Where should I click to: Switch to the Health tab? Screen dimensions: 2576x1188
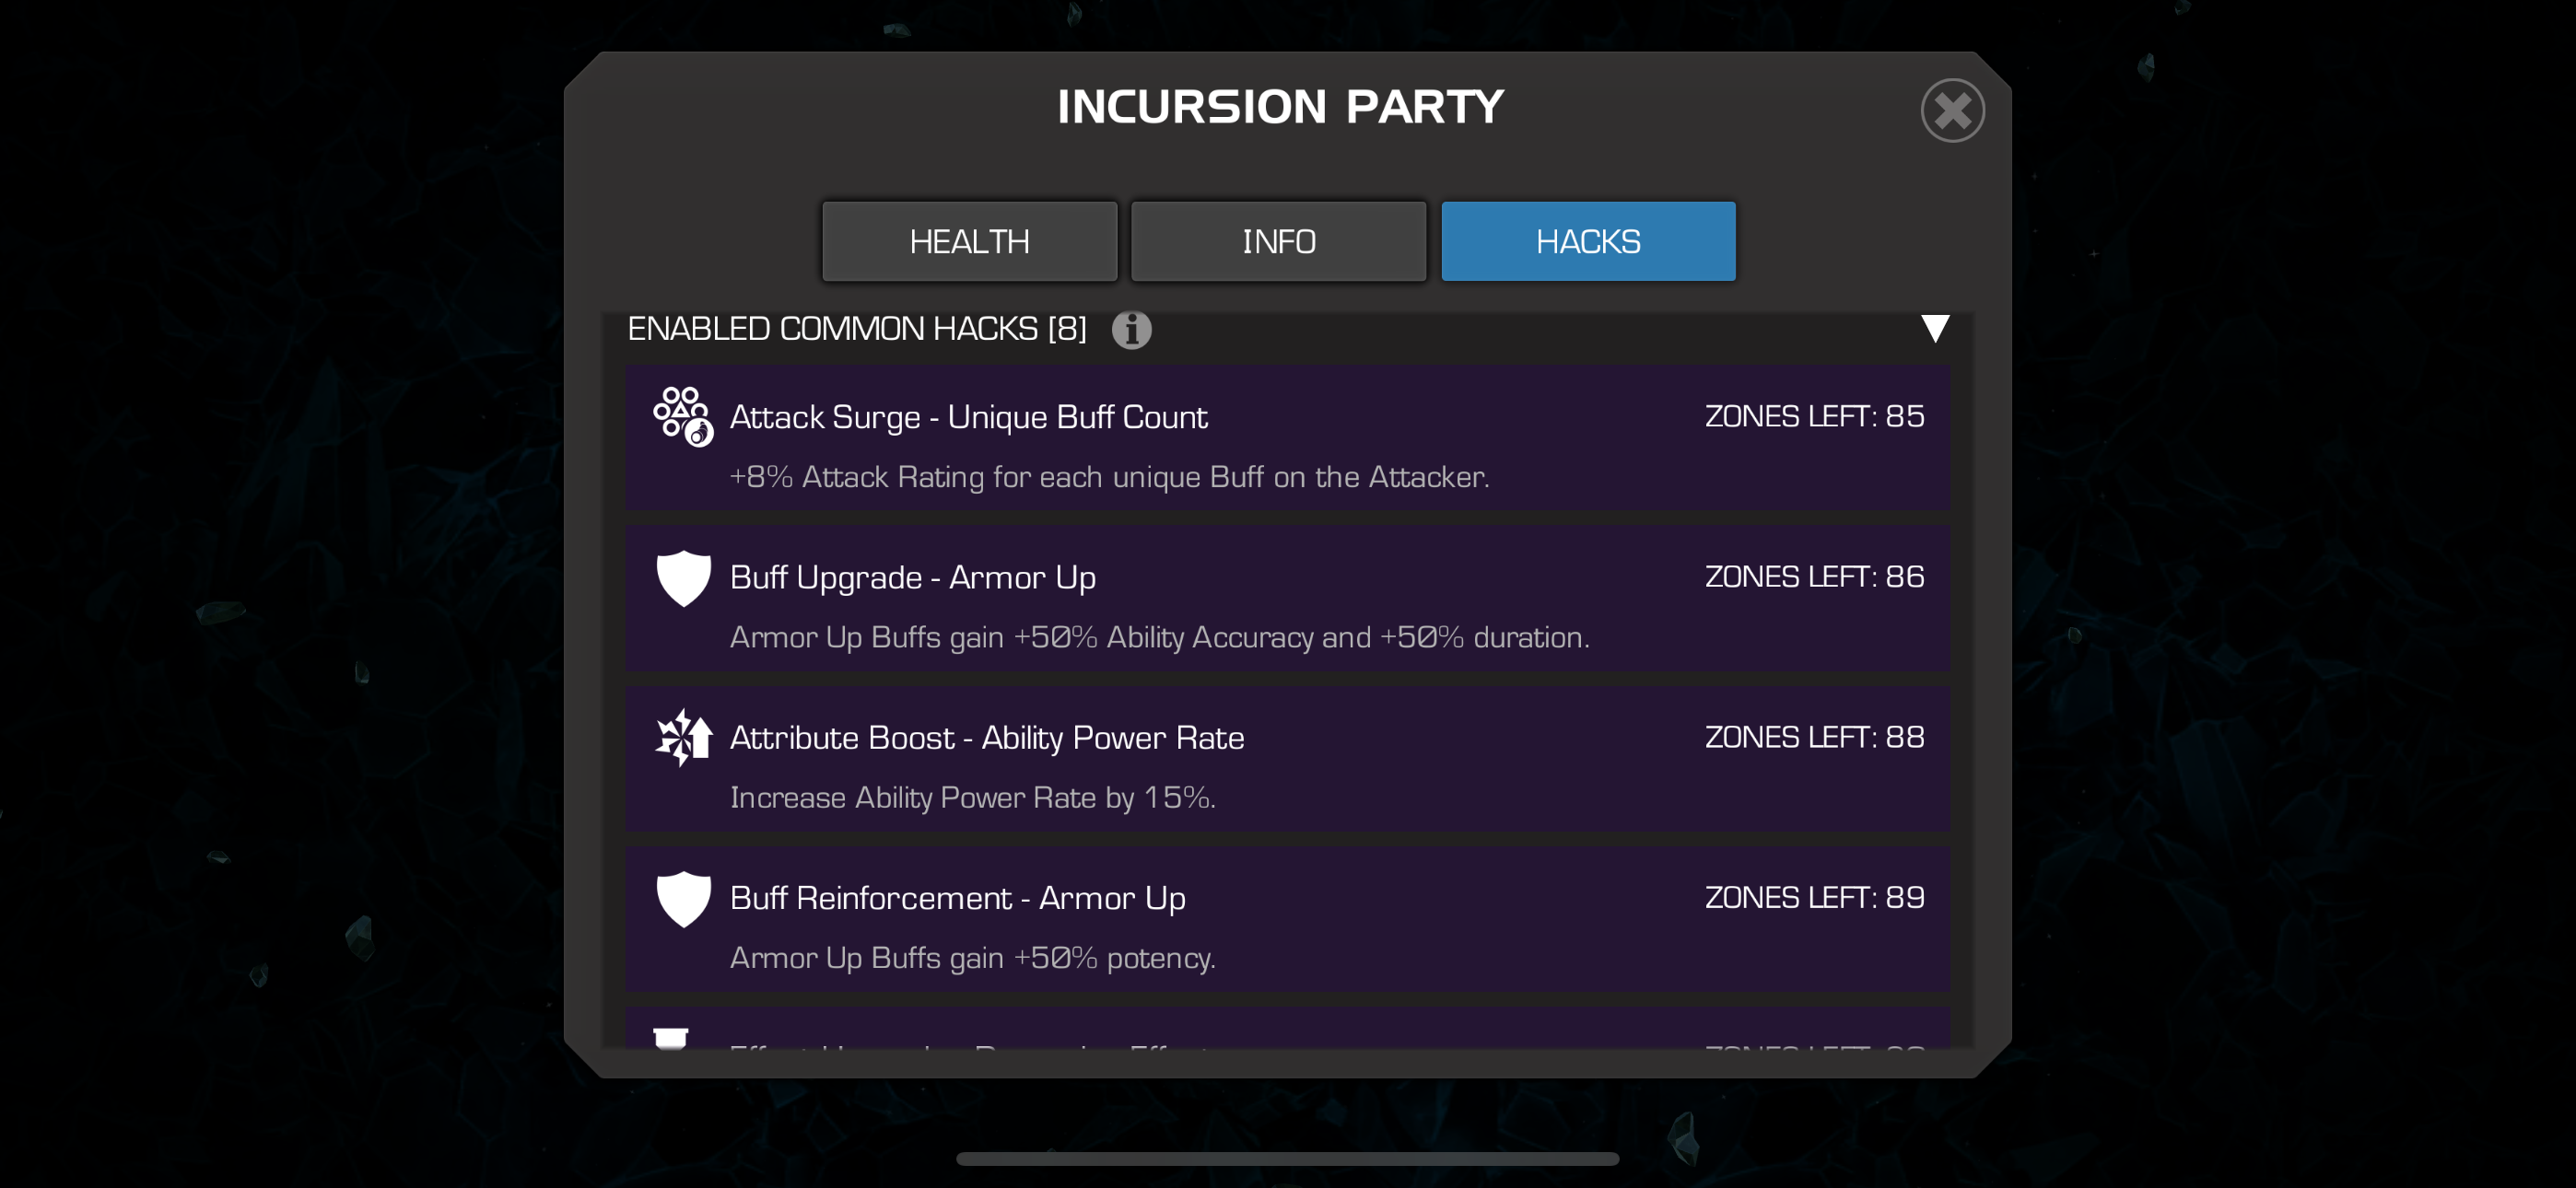click(969, 241)
